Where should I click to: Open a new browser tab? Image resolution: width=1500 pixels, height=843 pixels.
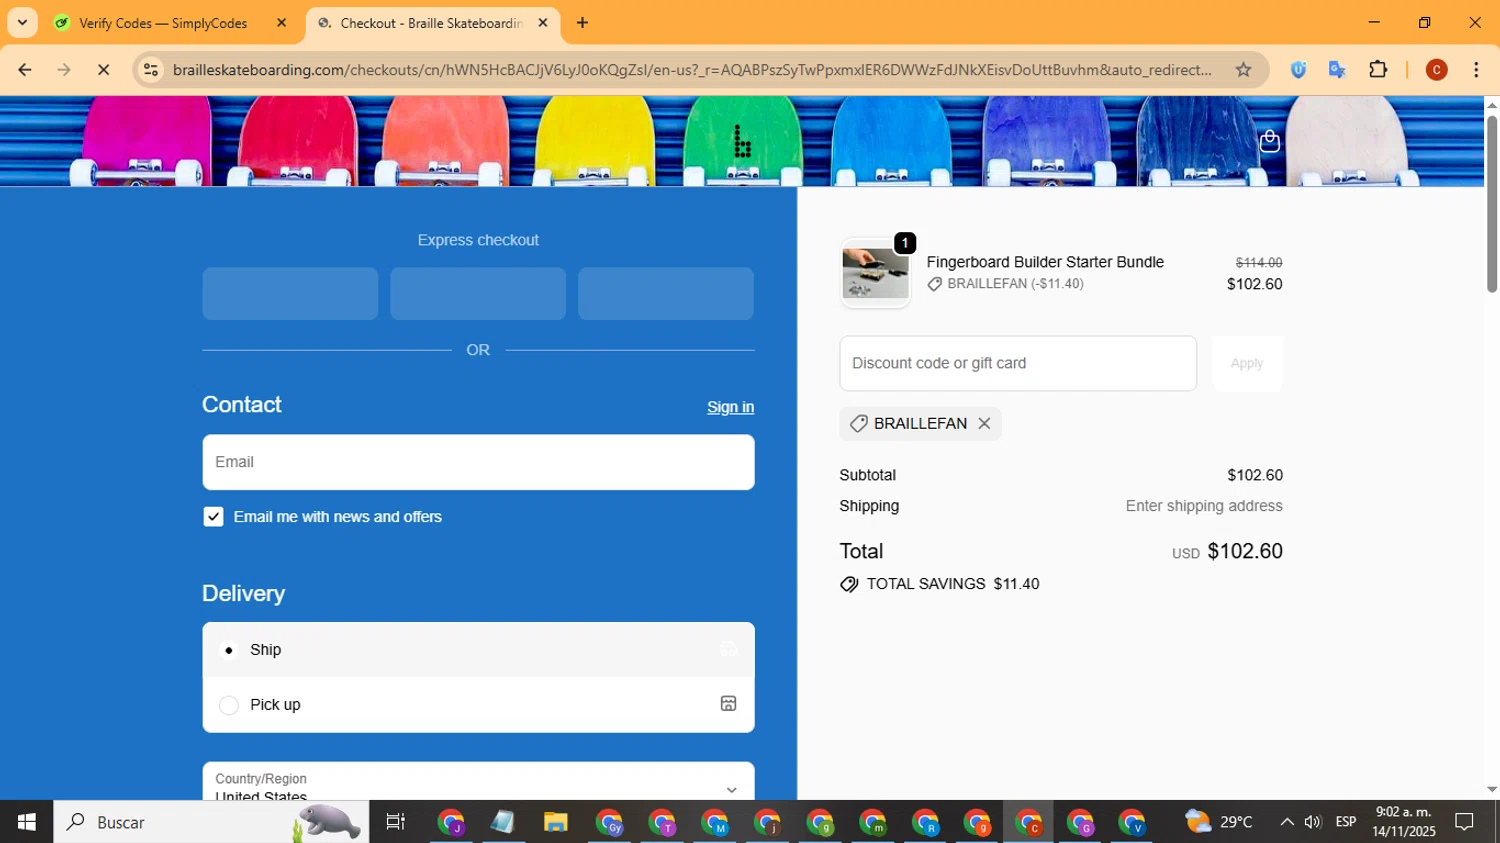583,23
